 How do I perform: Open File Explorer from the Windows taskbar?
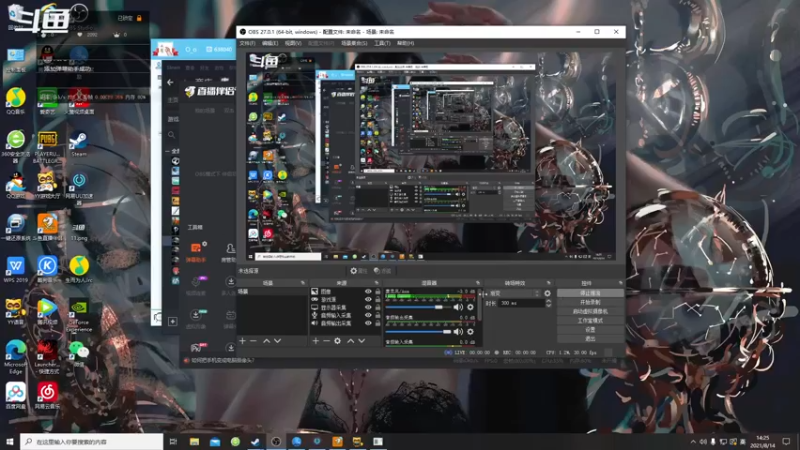pyautogui.click(x=194, y=441)
